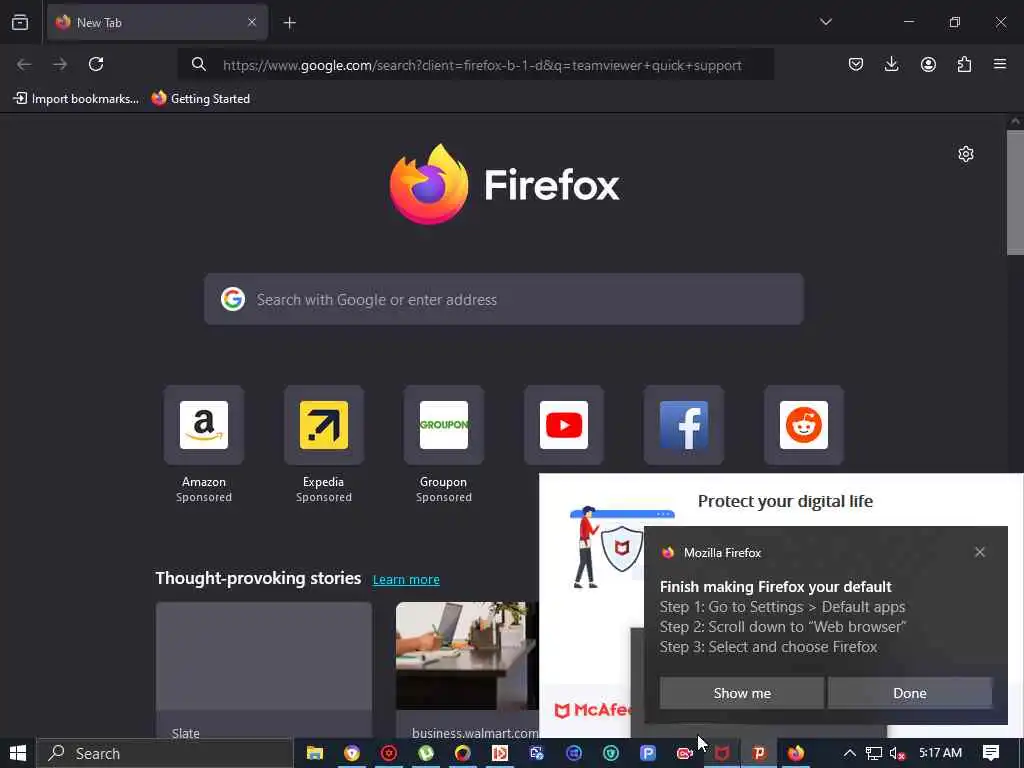Click Done in the Firefox notification
Viewport: 1024px width, 768px height.
910,693
